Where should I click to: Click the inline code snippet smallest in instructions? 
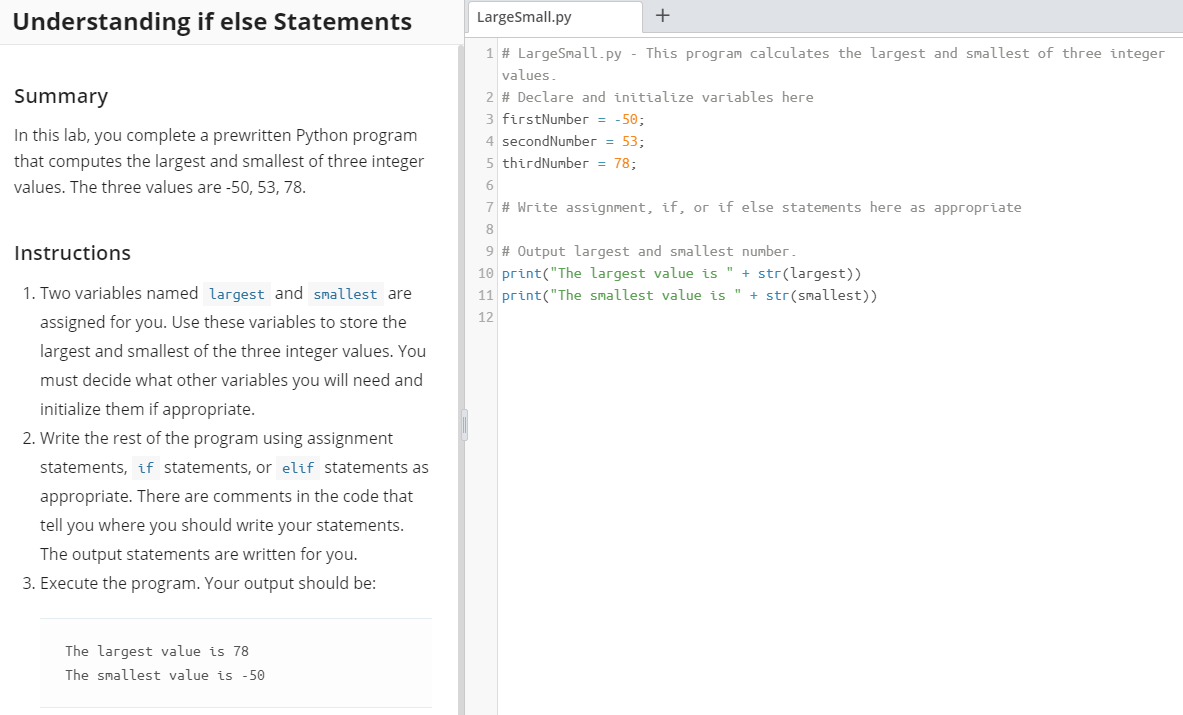[345, 294]
